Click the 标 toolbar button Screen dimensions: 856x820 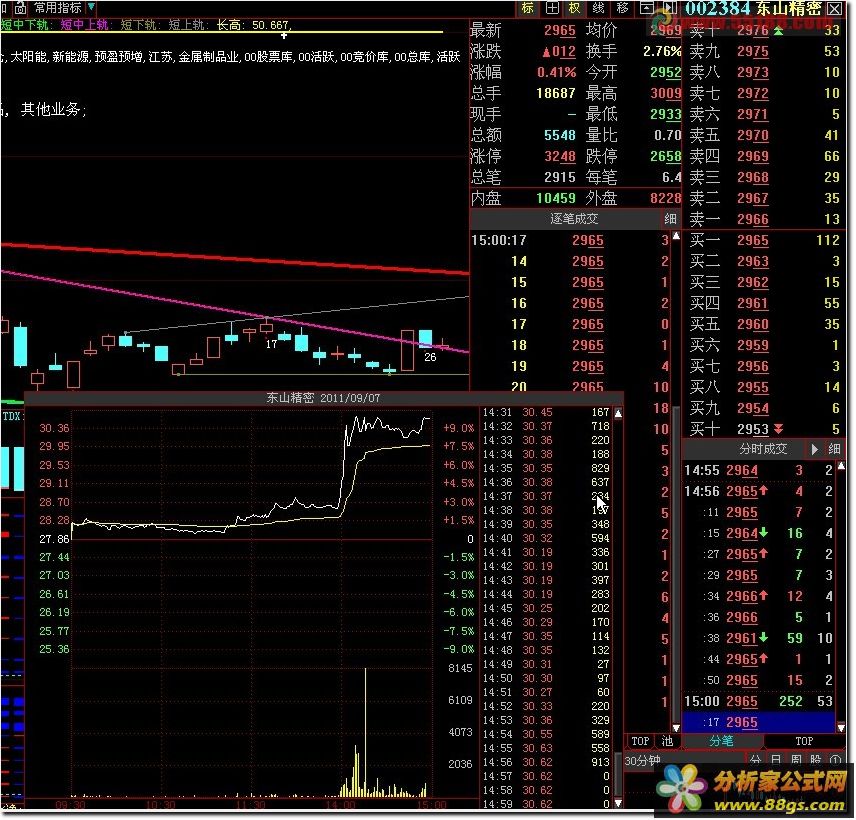click(x=527, y=8)
